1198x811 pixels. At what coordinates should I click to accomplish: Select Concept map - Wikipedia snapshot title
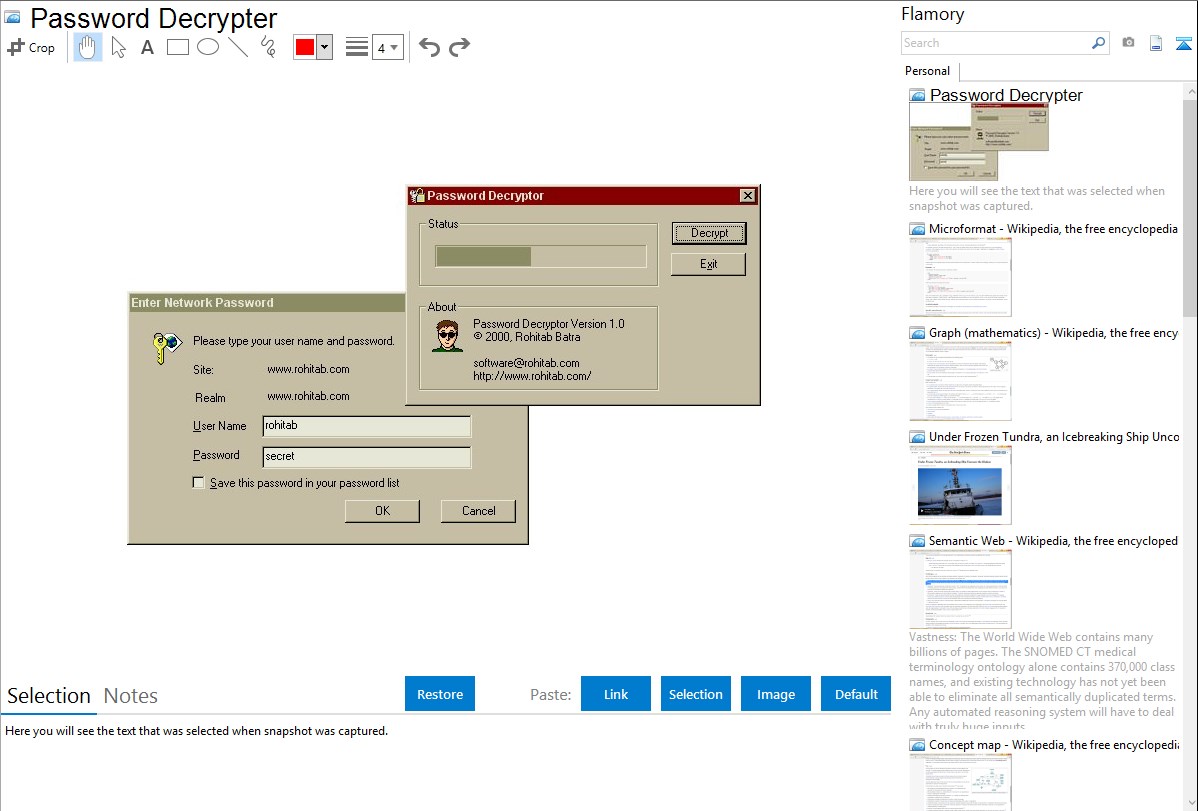(1053, 744)
